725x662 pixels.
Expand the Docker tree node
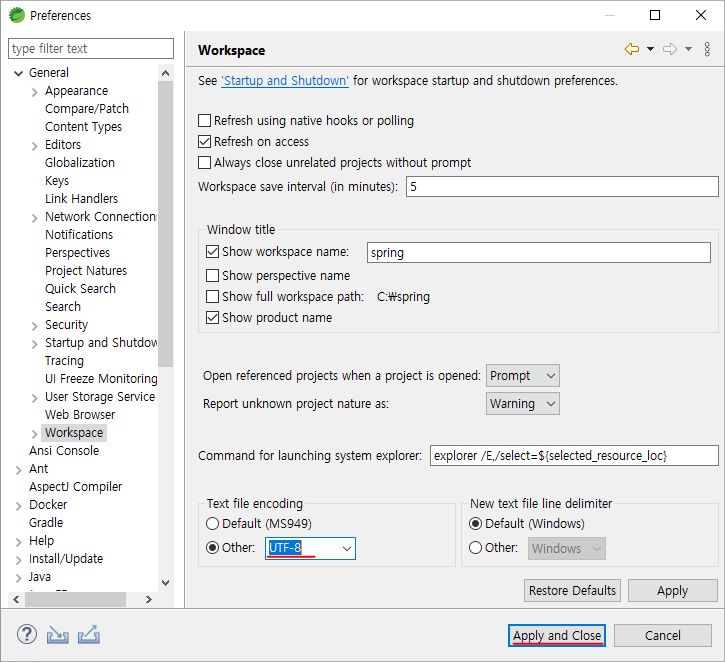coord(18,506)
